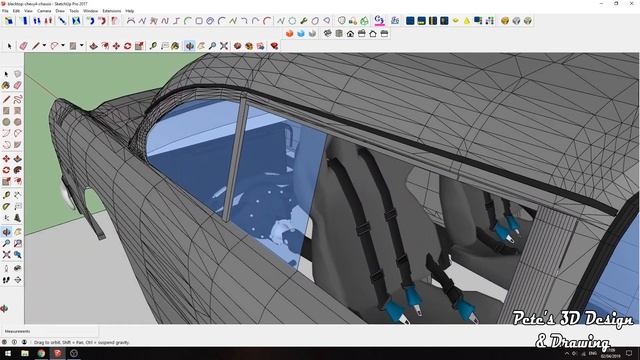Choose the Dimension tool

18,196
